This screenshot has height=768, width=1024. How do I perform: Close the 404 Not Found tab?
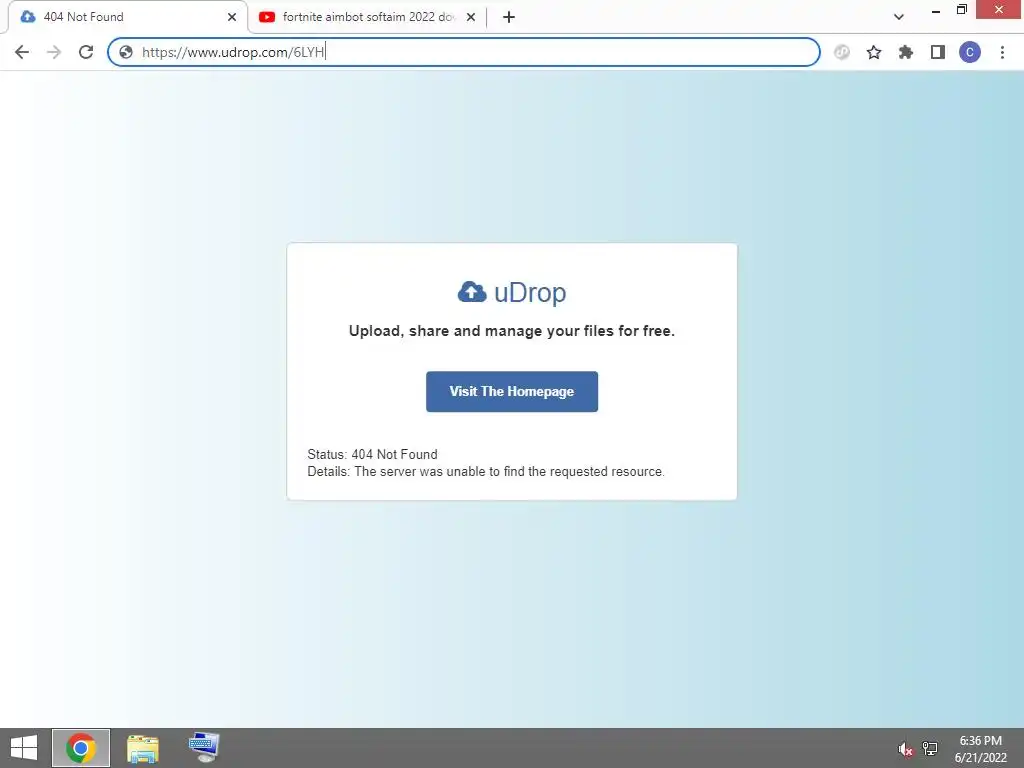point(232,17)
